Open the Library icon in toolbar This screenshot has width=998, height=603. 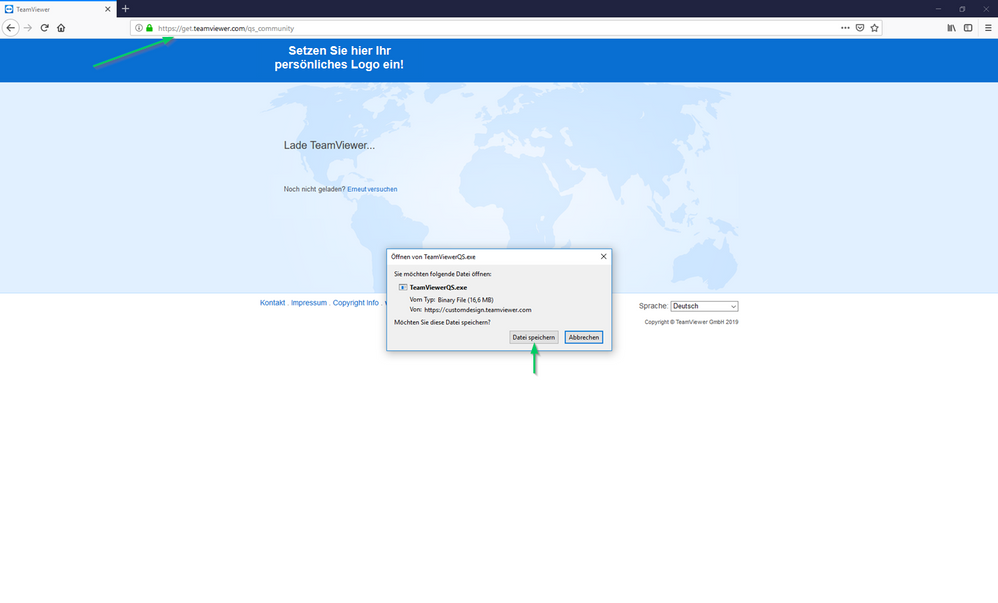coord(952,28)
